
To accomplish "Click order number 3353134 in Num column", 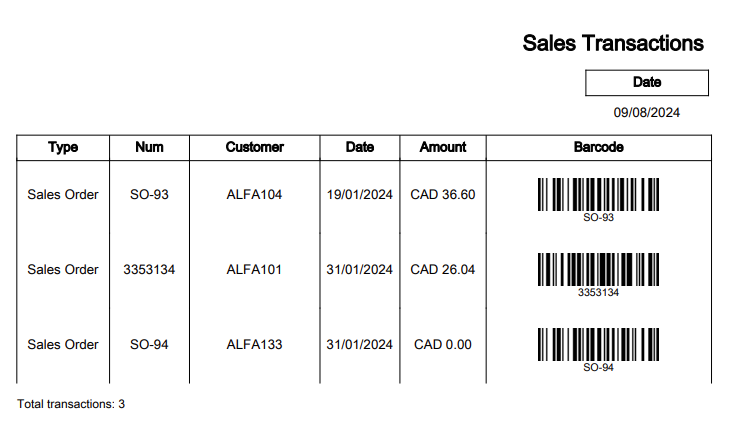I will coord(149,270).
